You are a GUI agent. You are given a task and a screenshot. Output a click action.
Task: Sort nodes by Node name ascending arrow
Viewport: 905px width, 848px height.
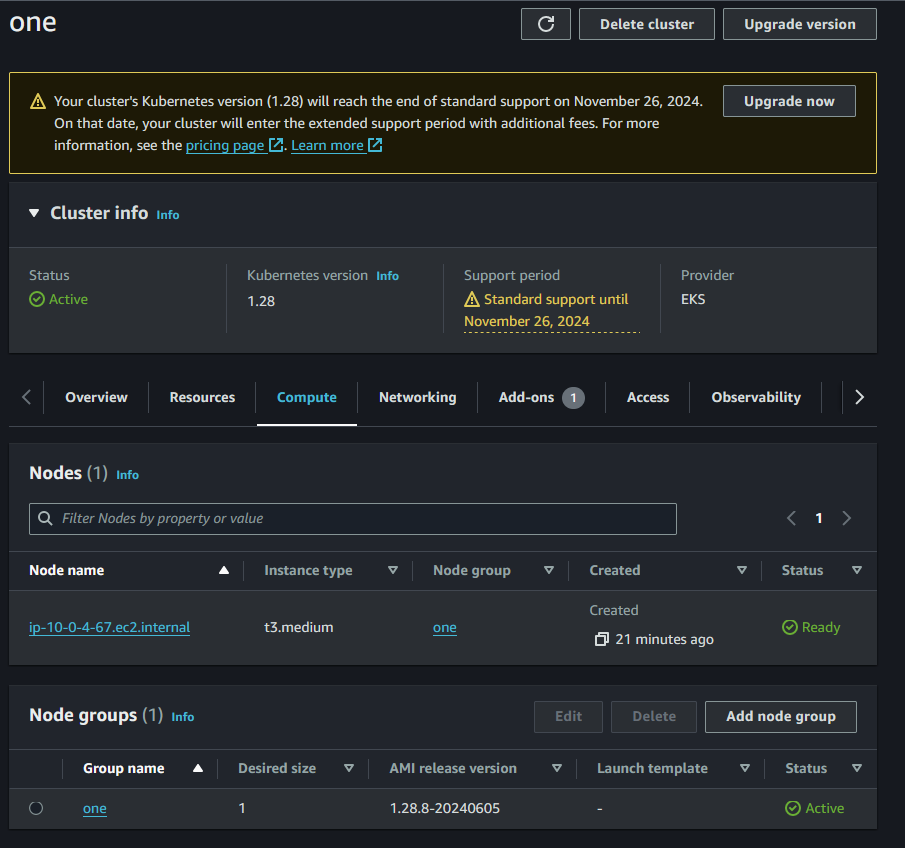point(224,571)
